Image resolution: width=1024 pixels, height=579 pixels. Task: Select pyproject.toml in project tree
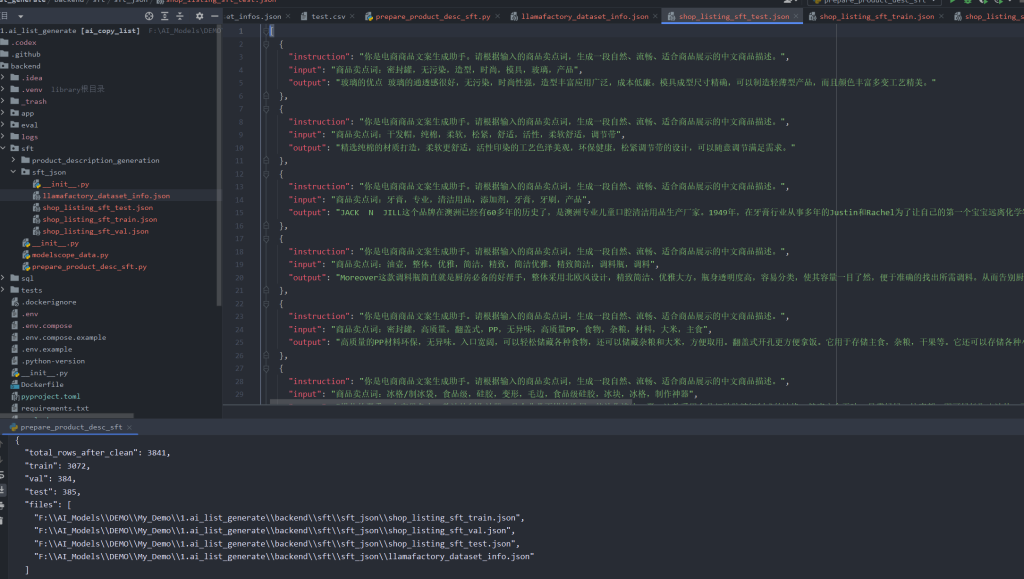click(49, 396)
